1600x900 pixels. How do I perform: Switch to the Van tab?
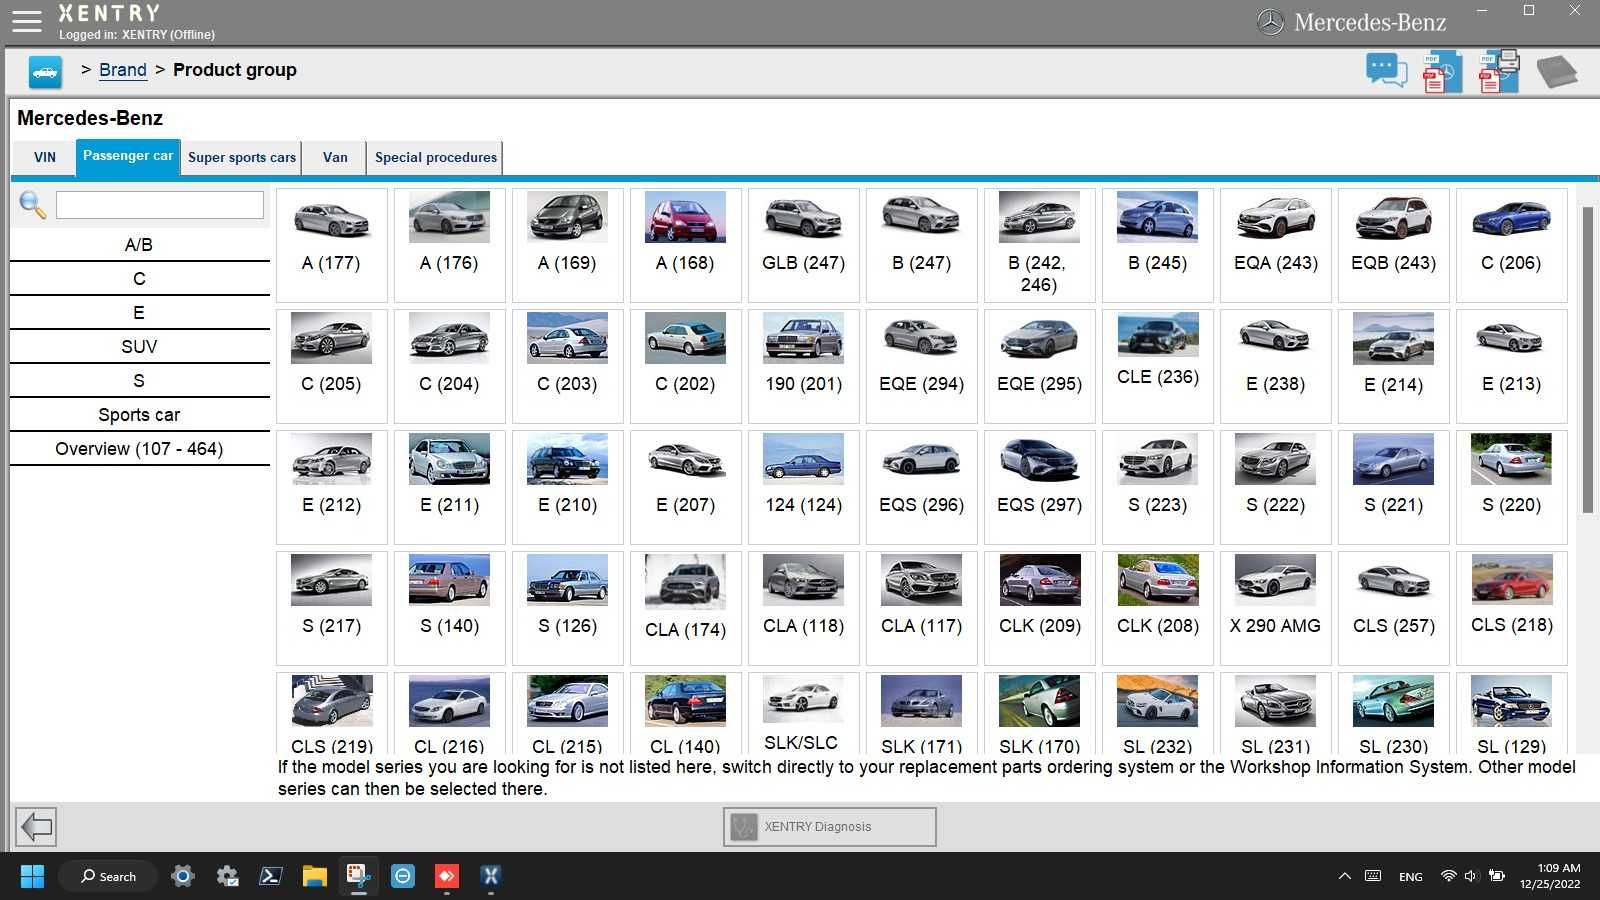pyautogui.click(x=335, y=158)
